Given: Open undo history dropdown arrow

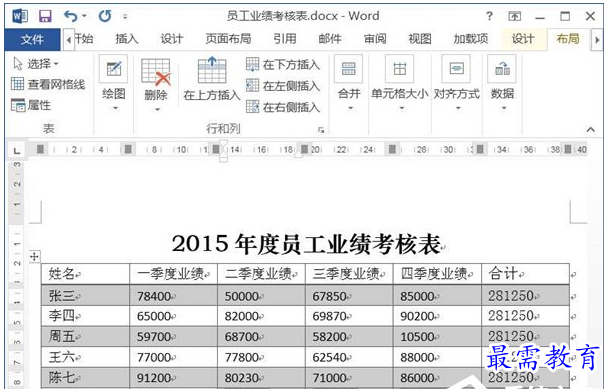Looking at the screenshot, I should click(84, 16).
